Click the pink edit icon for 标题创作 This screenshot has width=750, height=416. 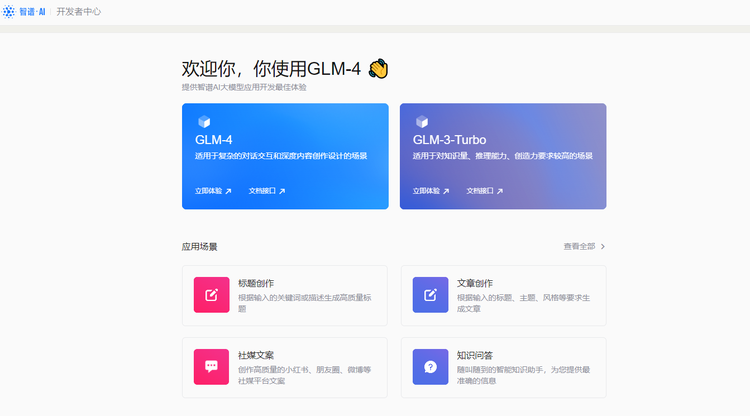tap(211, 295)
